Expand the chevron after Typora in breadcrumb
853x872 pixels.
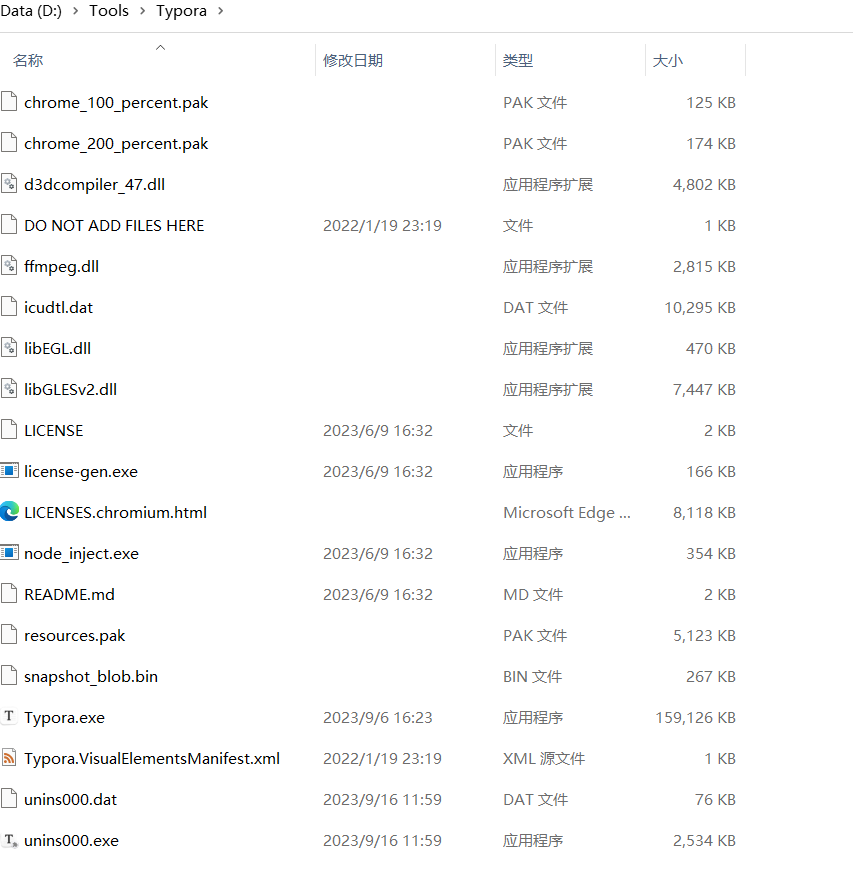click(x=220, y=11)
